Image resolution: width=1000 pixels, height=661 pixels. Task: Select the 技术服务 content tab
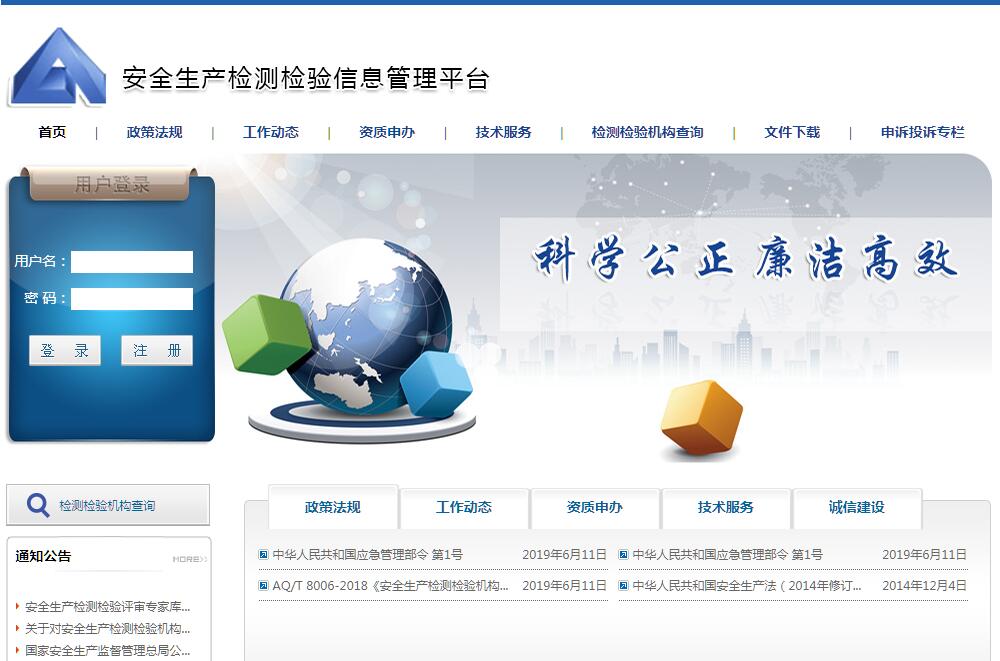pos(725,507)
